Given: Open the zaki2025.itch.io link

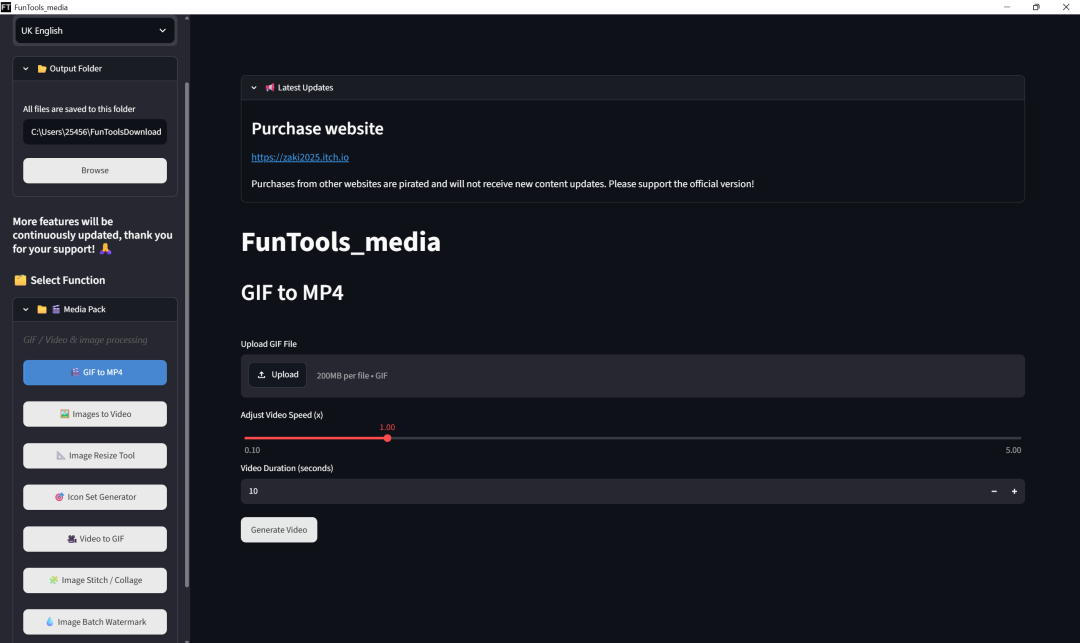Looking at the screenshot, I should pos(300,158).
